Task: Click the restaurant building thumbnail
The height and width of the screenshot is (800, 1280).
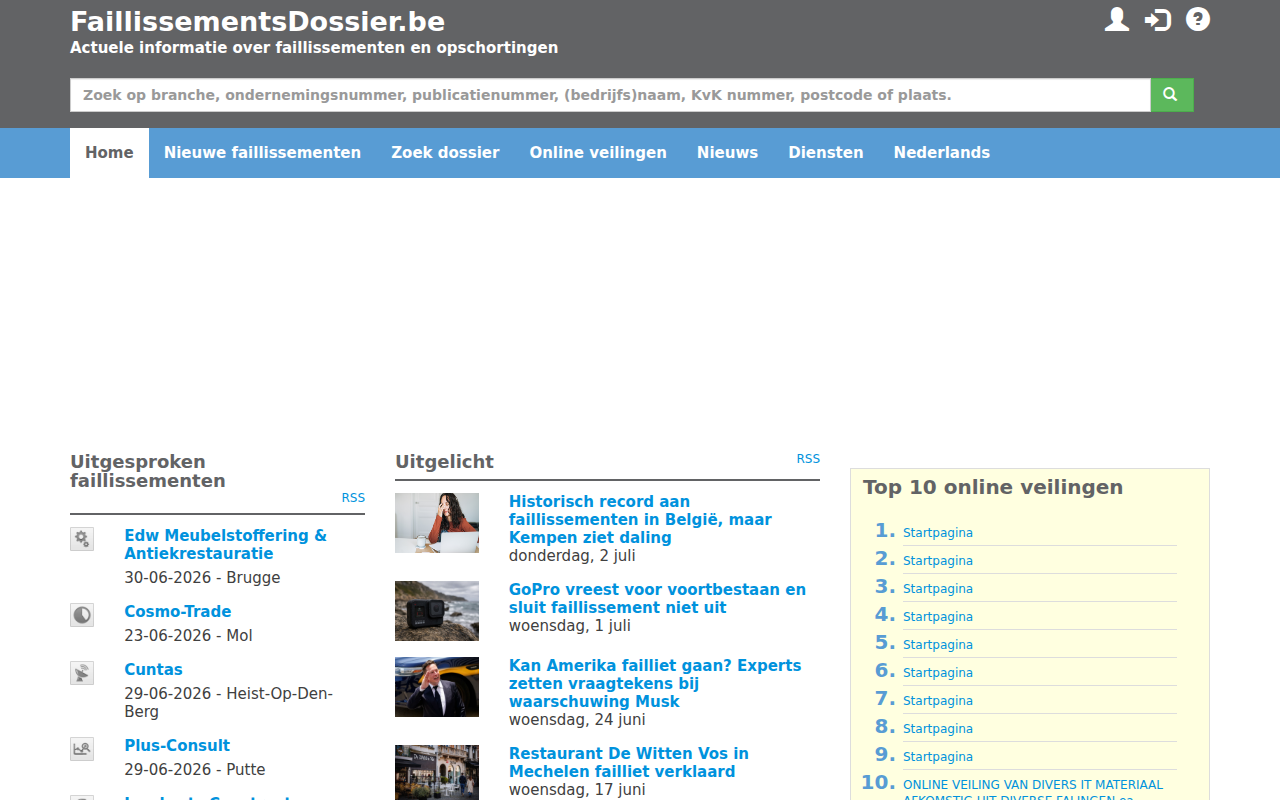Action: pos(437,772)
